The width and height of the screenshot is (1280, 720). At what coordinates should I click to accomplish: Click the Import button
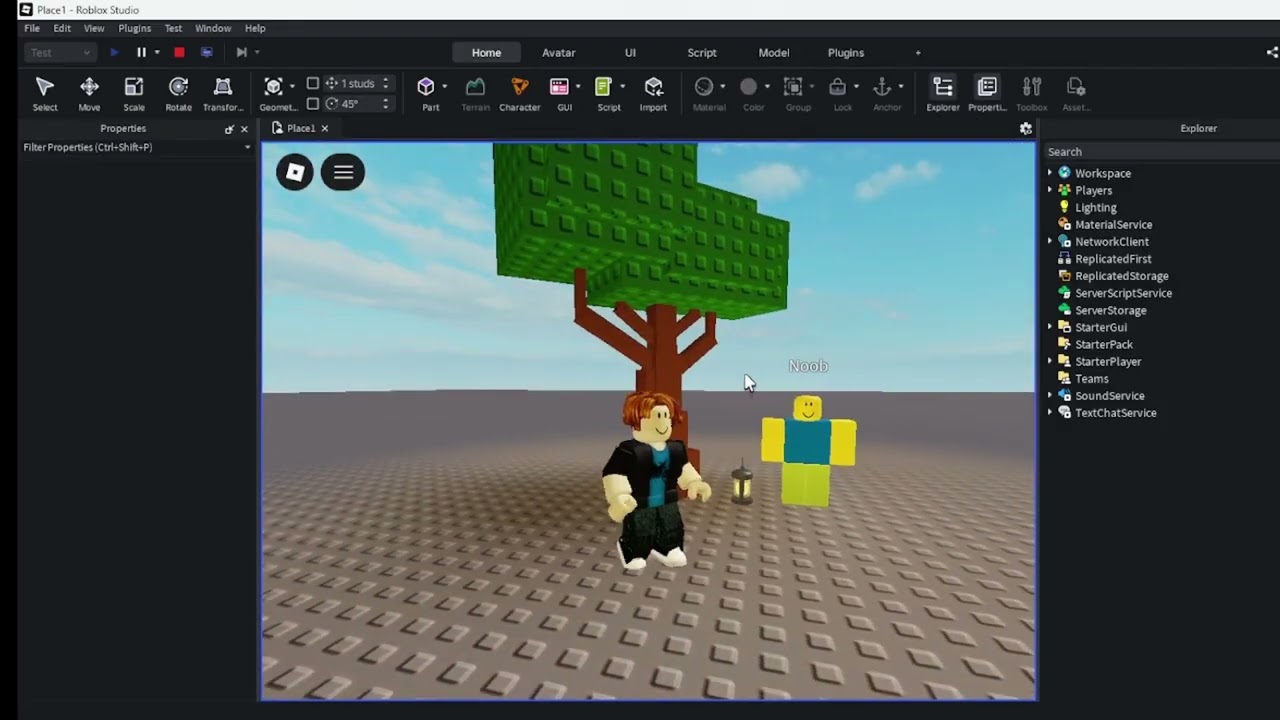pyautogui.click(x=653, y=94)
